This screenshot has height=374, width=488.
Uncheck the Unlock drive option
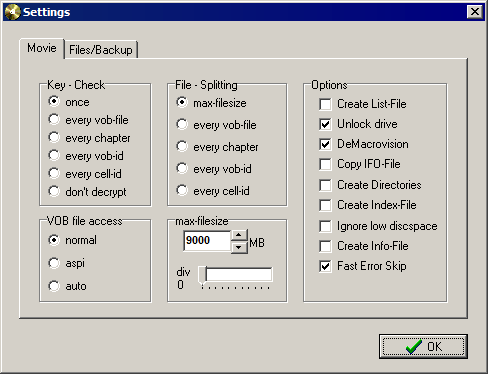pyautogui.click(x=325, y=124)
